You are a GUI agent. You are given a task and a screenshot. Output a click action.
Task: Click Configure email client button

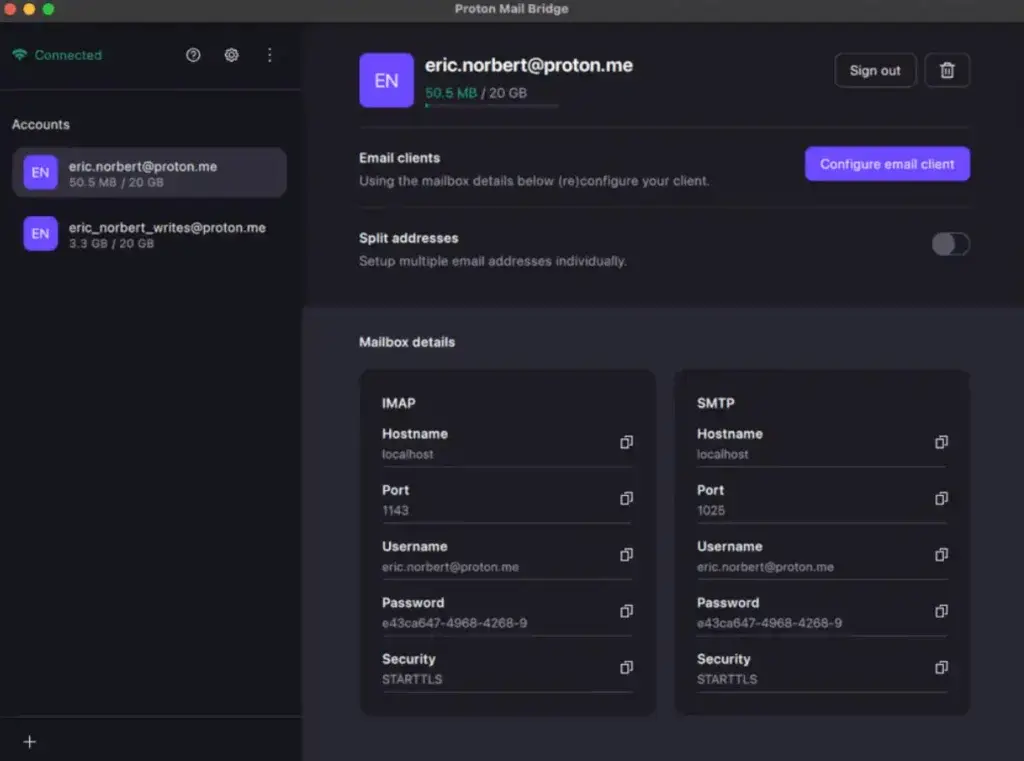[887, 164]
